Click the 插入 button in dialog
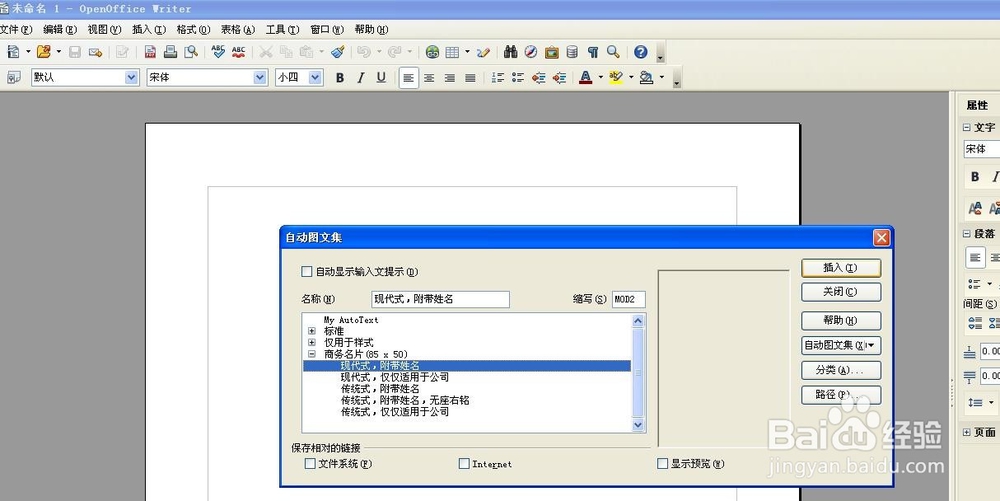 click(841, 268)
